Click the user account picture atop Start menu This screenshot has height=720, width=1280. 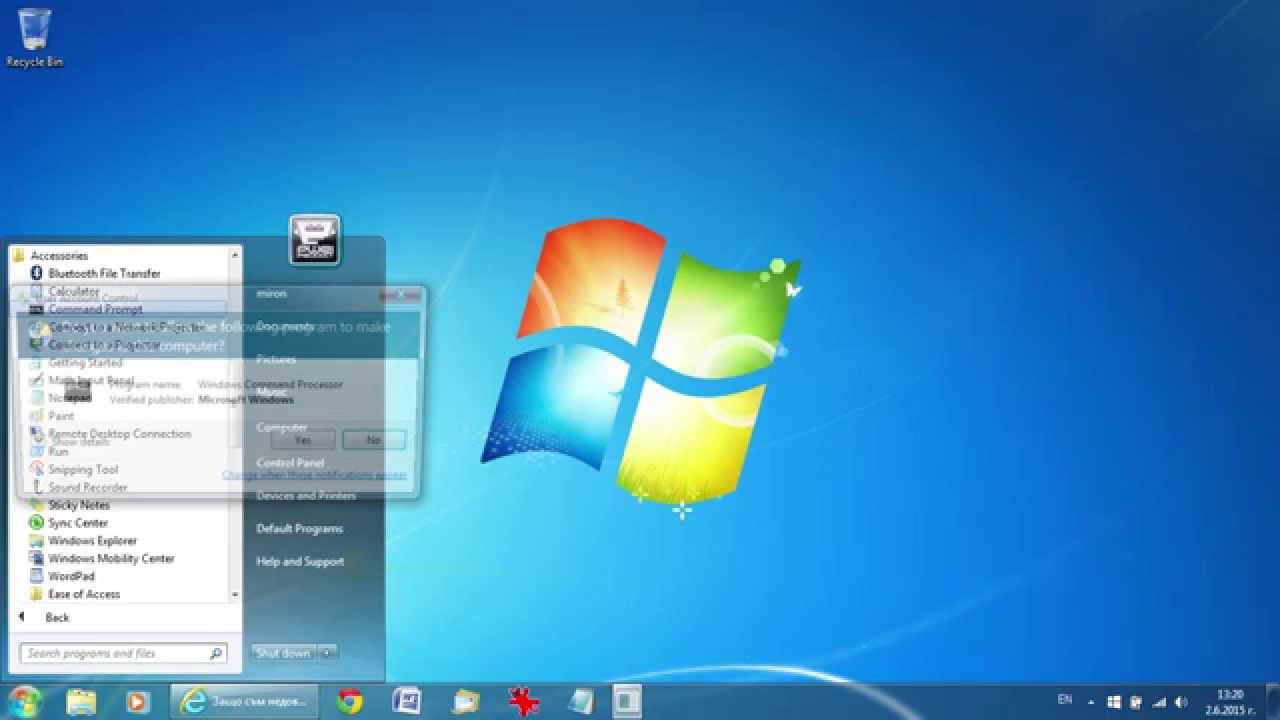click(x=315, y=240)
